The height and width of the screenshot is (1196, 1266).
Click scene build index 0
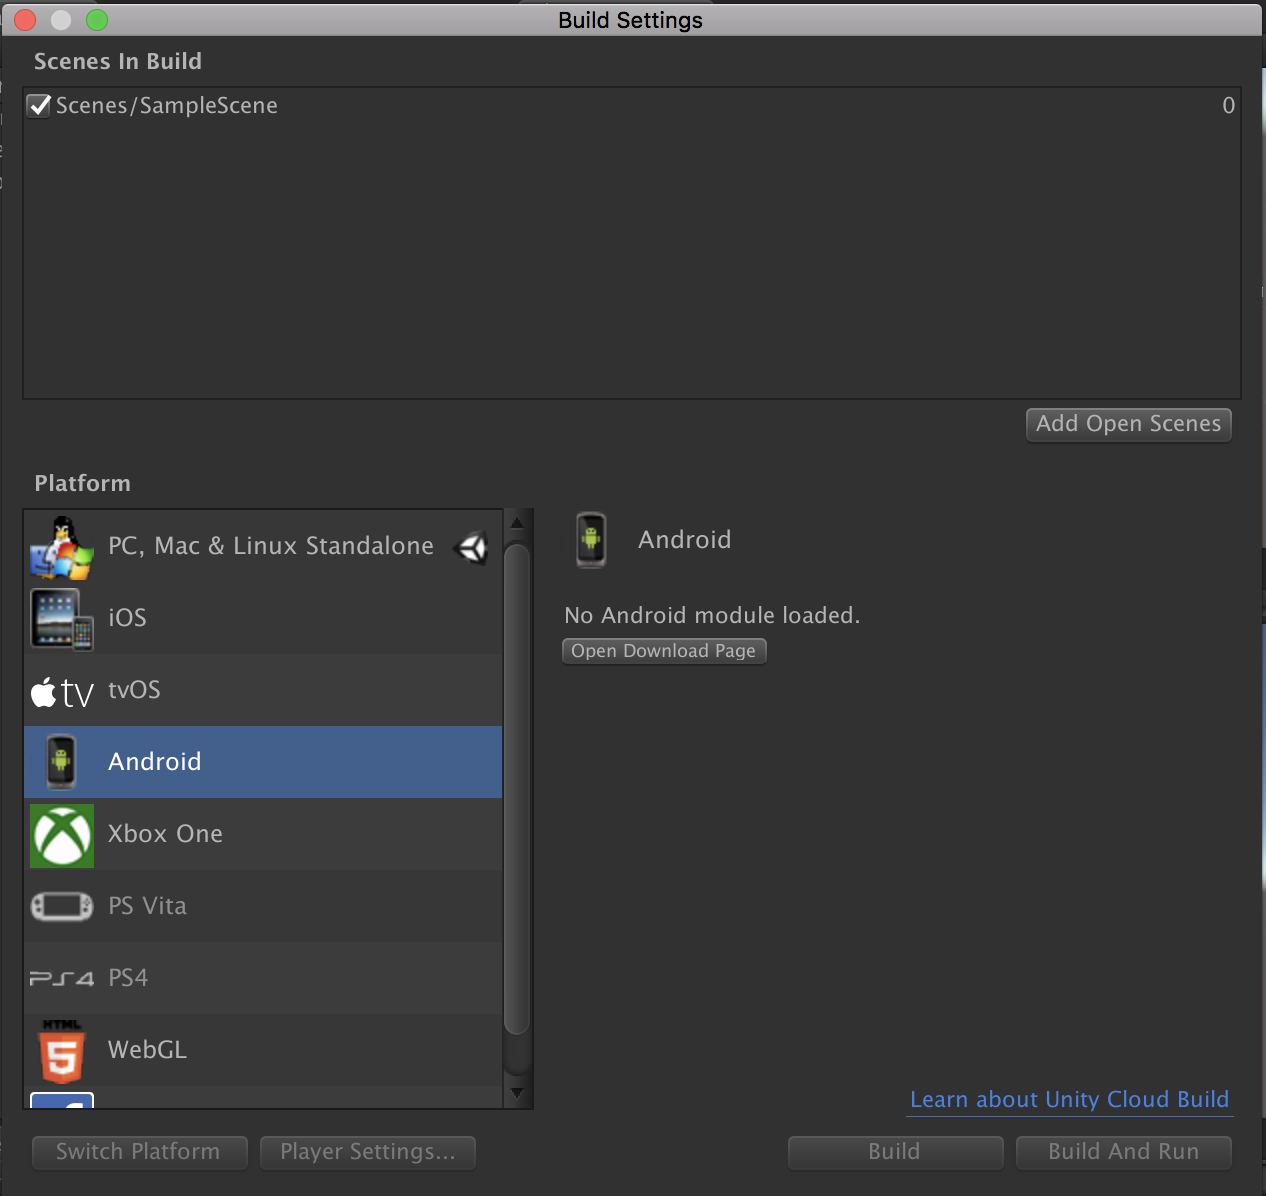[1229, 105]
